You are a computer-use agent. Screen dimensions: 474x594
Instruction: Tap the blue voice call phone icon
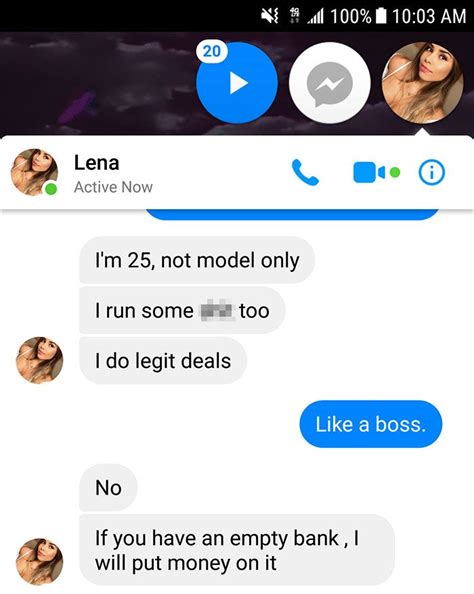coord(305,172)
